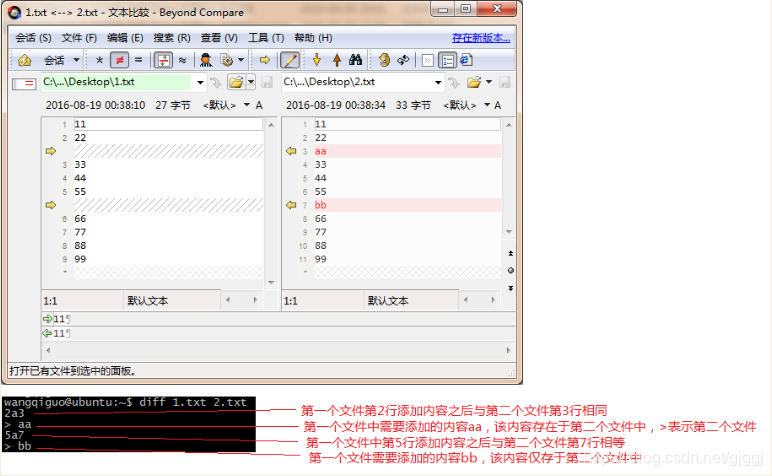Click left pane copy arrow beside line 55
This screenshot has height=476, width=772.
pyautogui.click(x=51, y=205)
